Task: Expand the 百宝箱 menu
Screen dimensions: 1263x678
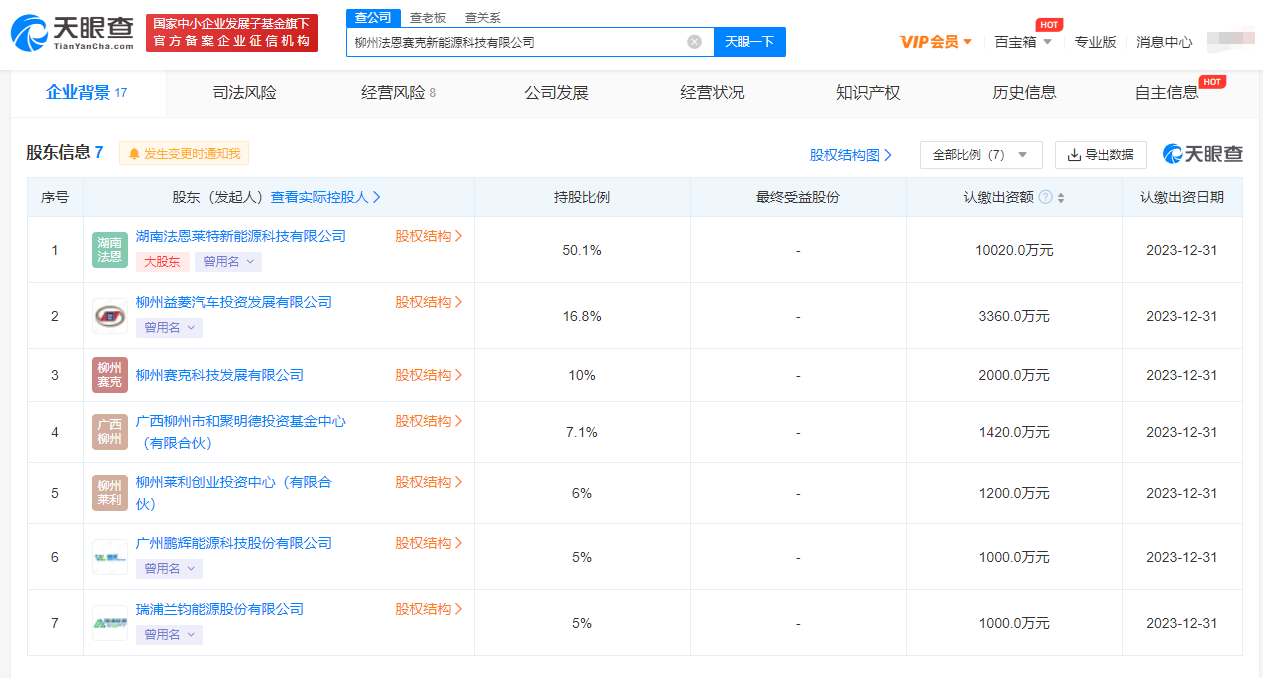Action: coord(1023,42)
